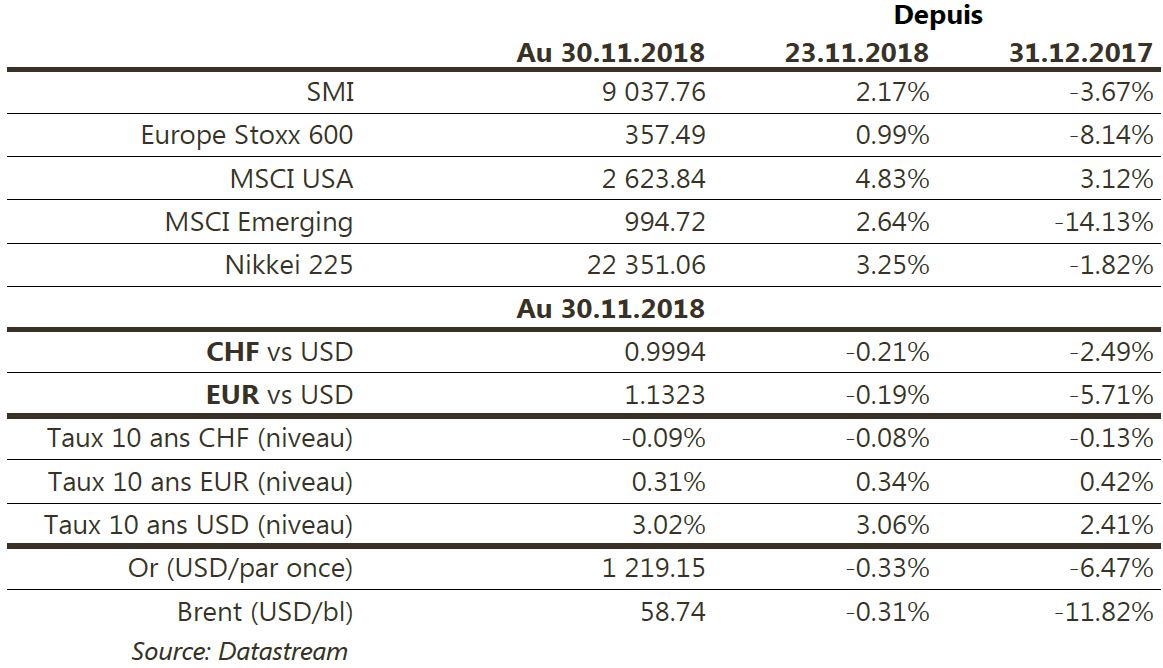The width and height of the screenshot is (1163, 668).
Task: Select the MSCI Emerging row label
Action: 259,222
